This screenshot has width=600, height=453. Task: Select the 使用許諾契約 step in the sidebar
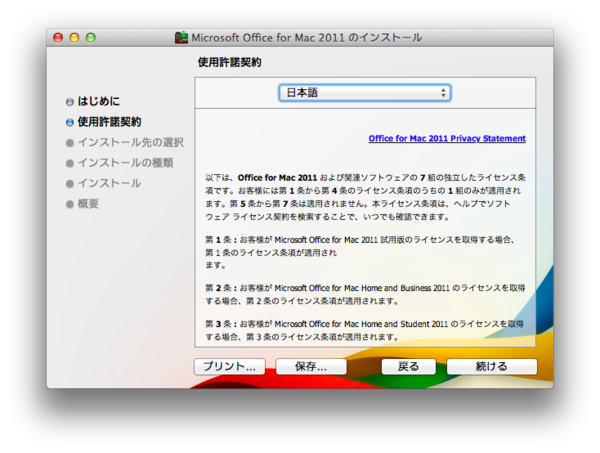[109, 122]
